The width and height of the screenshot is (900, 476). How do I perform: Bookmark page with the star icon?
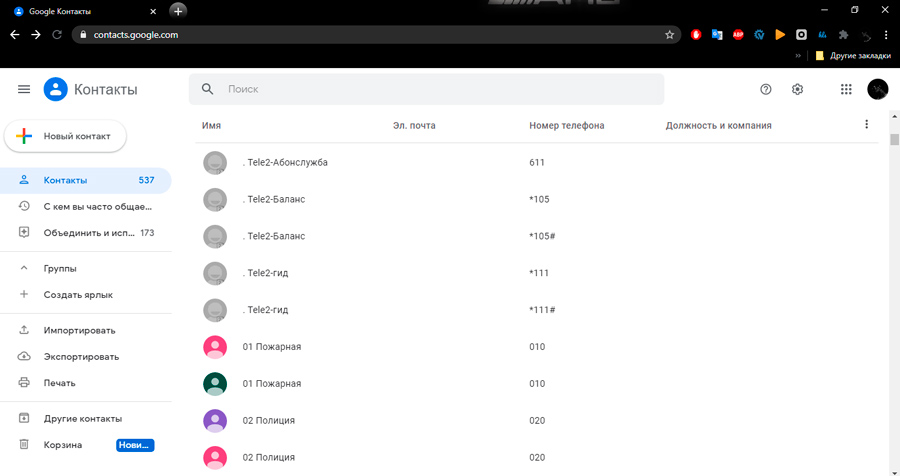click(x=669, y=34)
